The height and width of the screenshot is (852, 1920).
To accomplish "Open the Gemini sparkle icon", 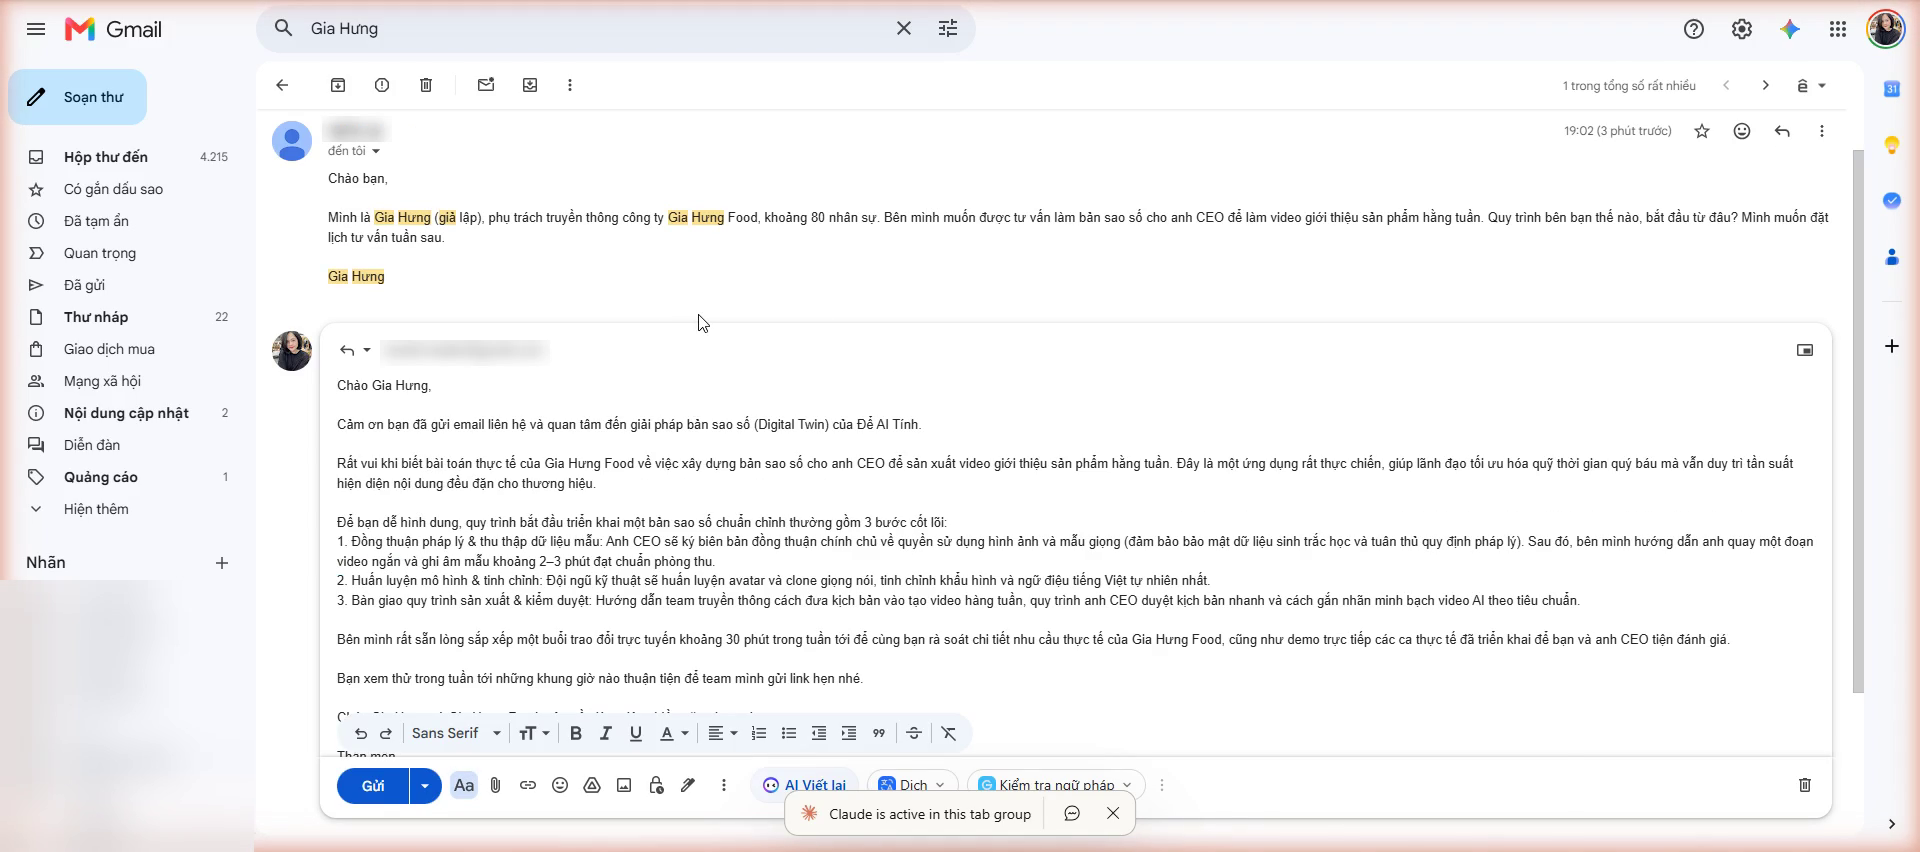I will coord(1790,29).
